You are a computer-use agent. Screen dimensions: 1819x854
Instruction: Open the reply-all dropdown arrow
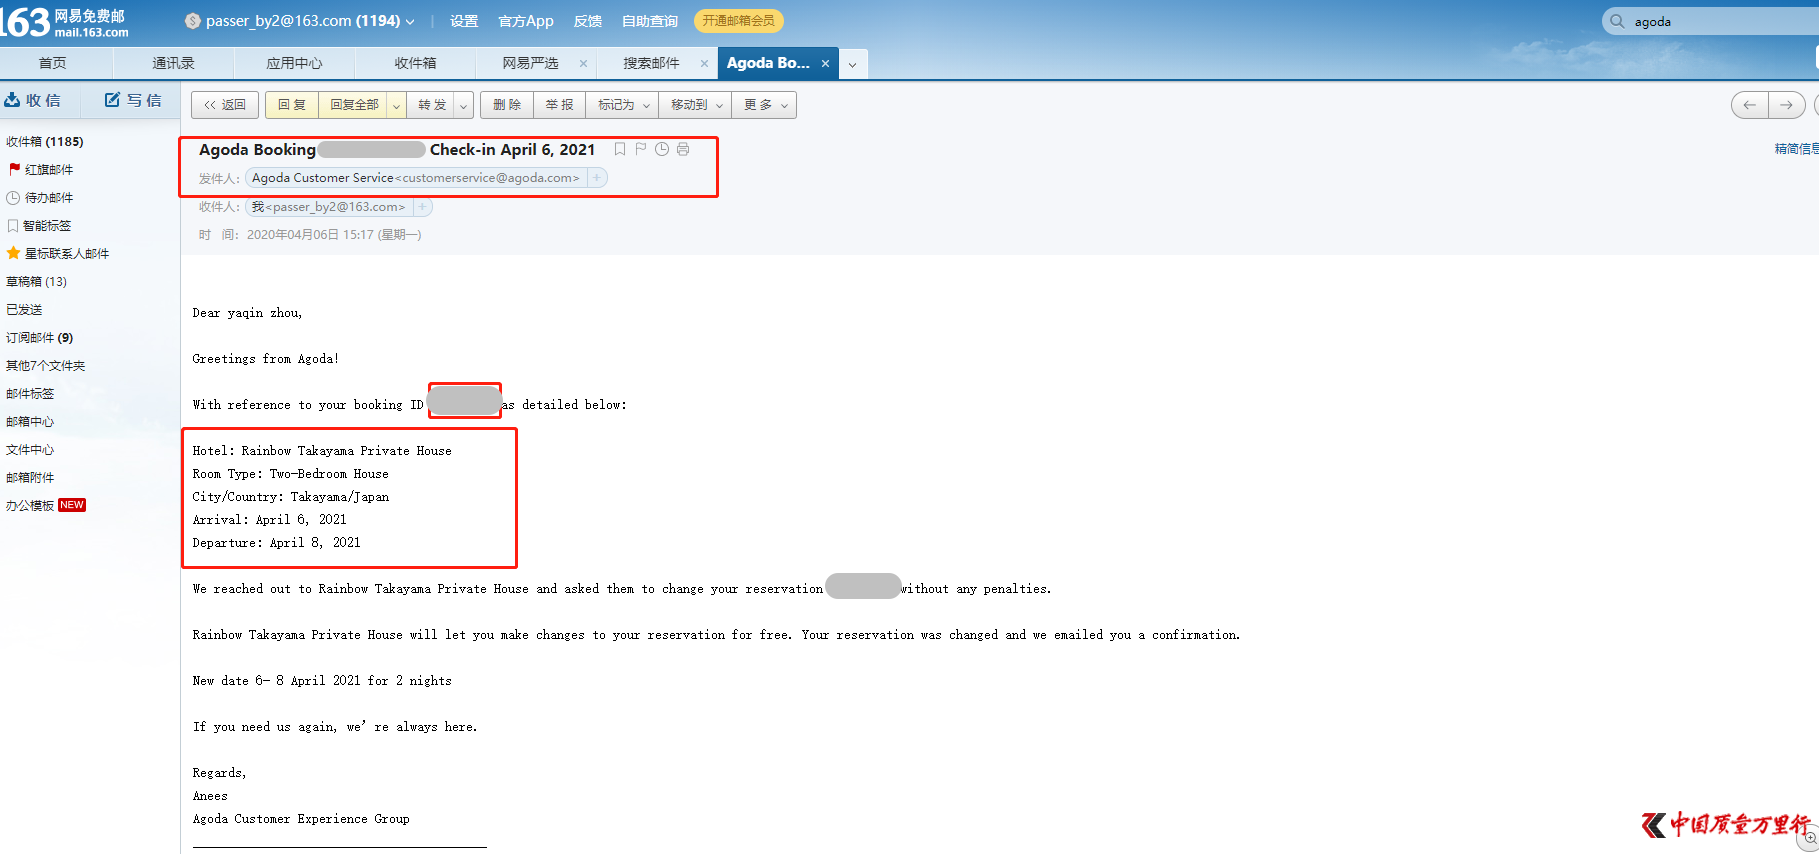397,105
